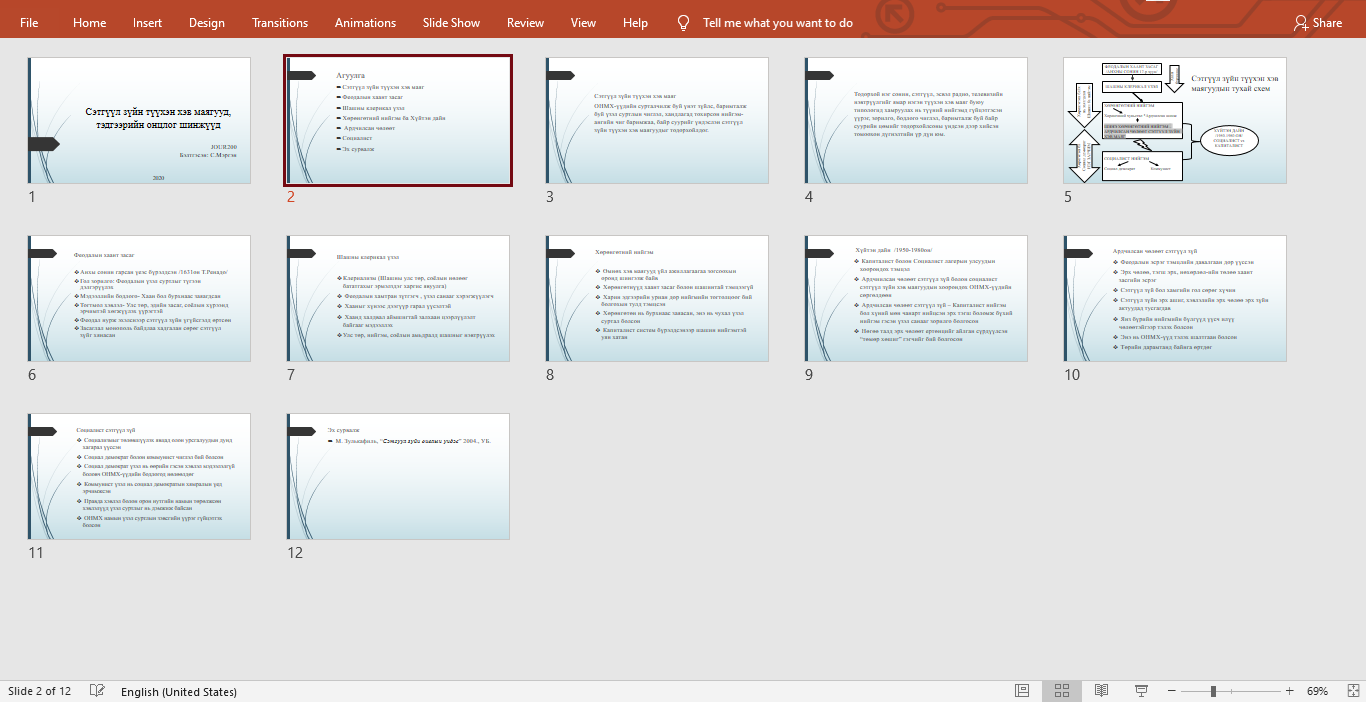Viewport: 1366px width, 702px height.
Task: Open the File menu
Action: point(29,22)
